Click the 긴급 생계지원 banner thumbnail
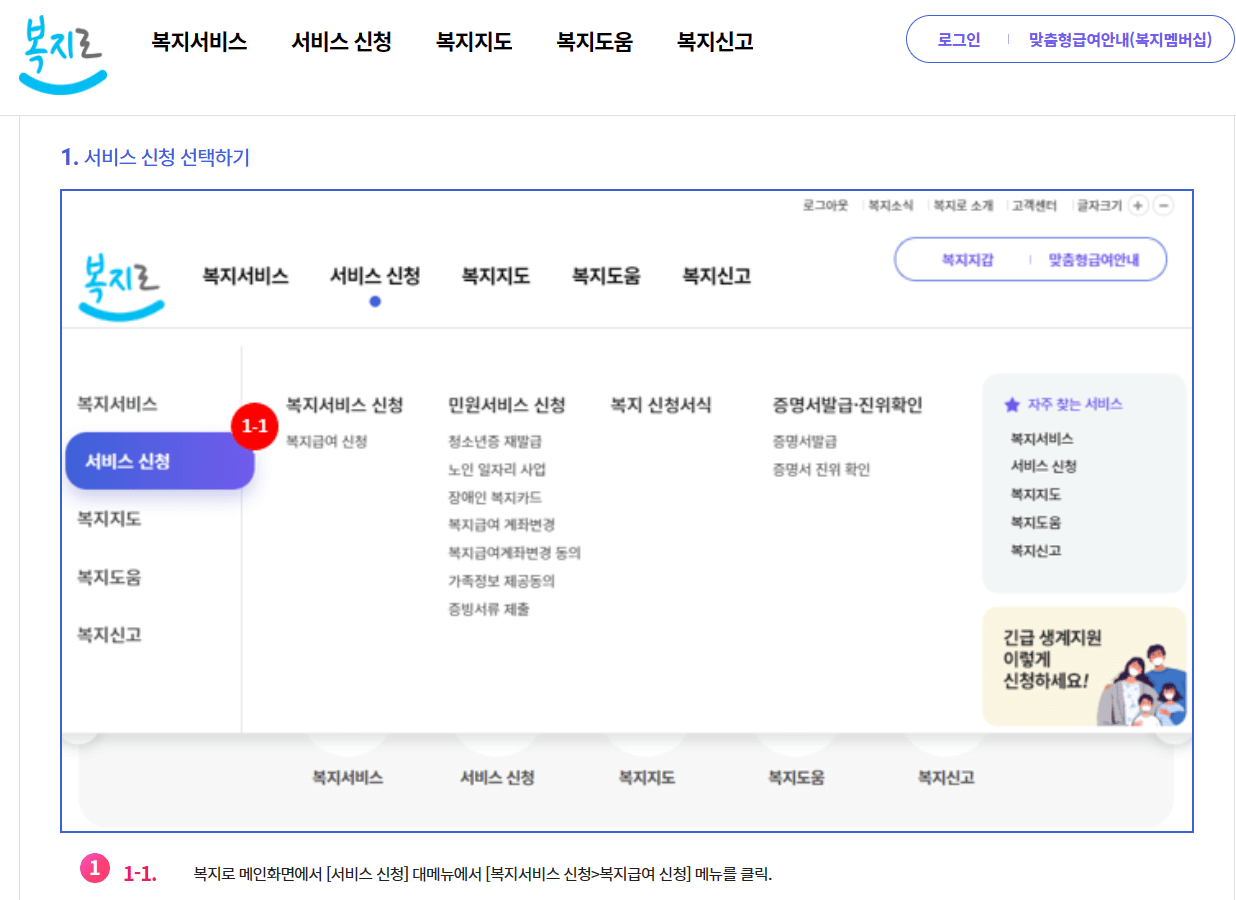This screenshot has height=900, width=1236. [x=1084, y=666]
